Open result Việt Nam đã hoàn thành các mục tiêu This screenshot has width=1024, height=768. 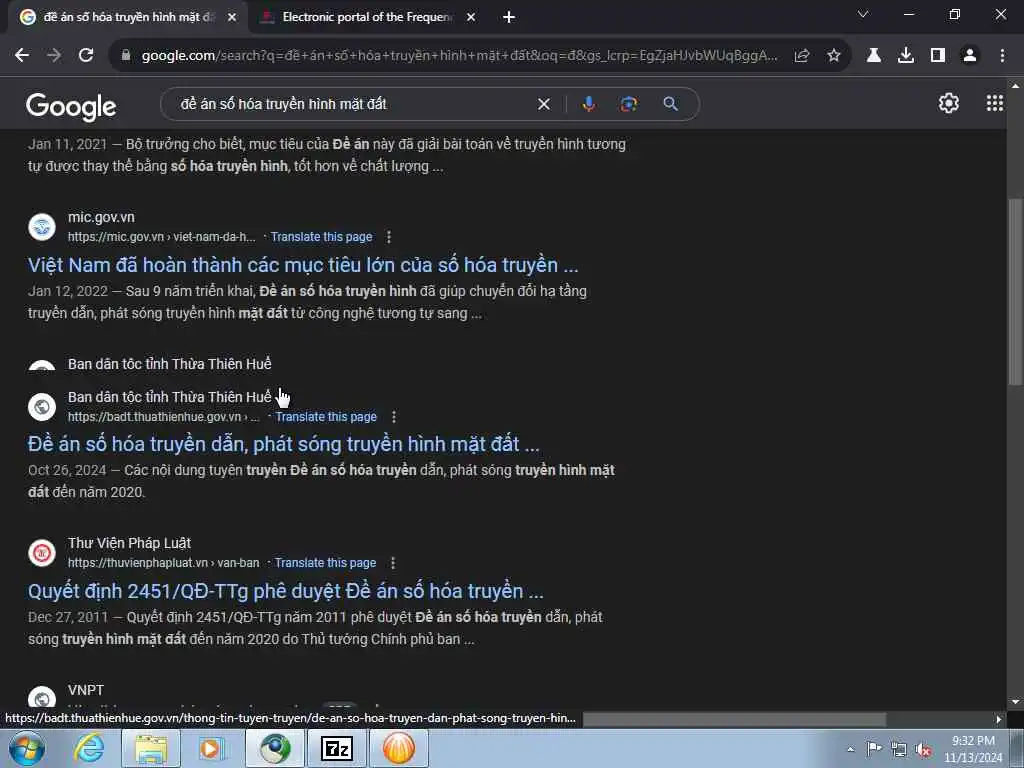pyautogui.click(x=303, y=265)
